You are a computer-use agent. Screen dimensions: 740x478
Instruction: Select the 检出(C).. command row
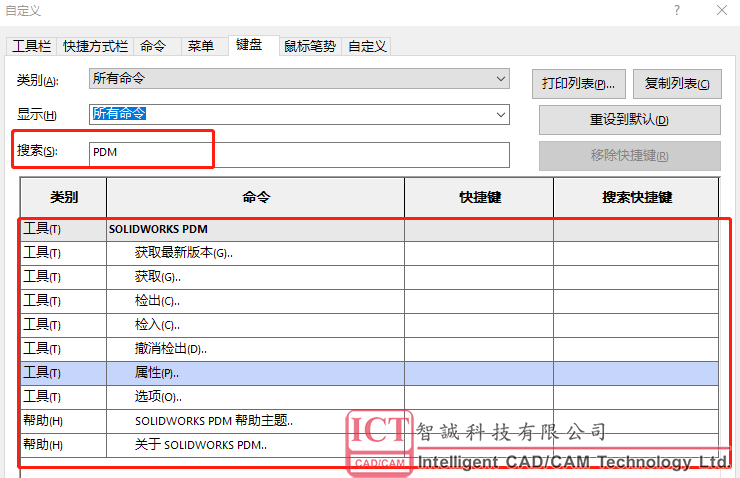pyautogui.click(x=370, y=302)
